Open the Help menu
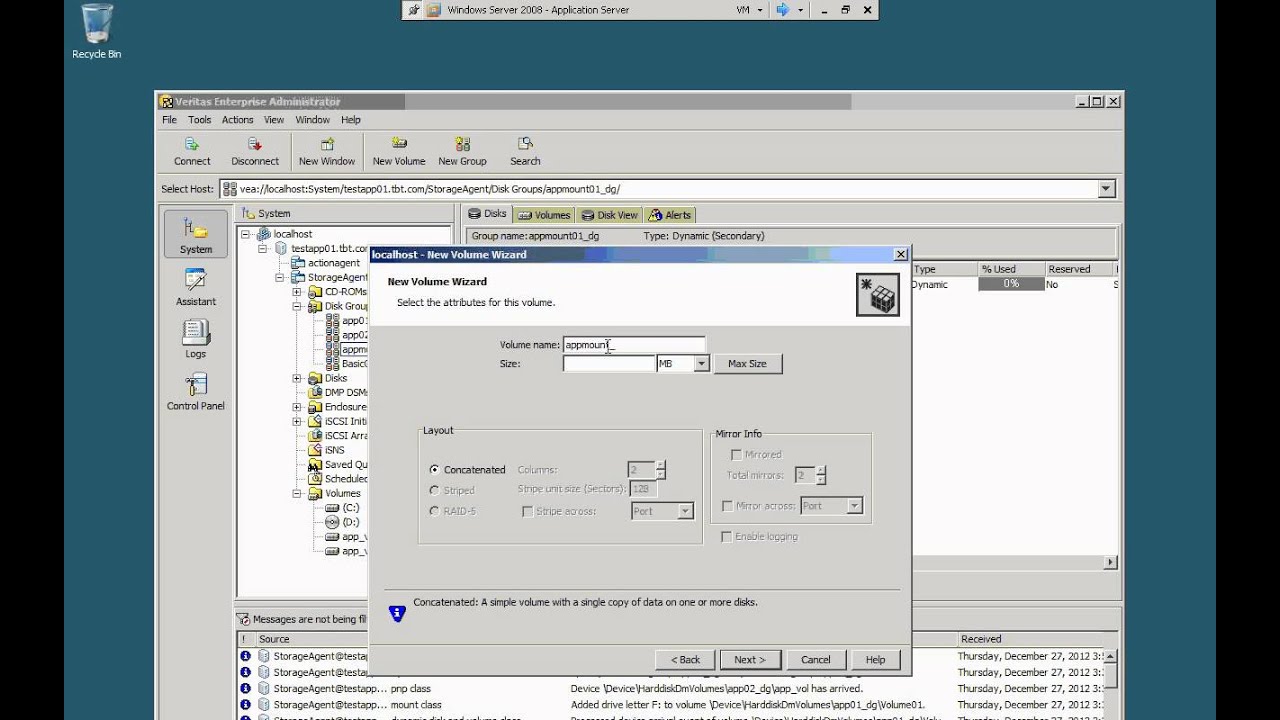This screenshot has width=1280, height=720. coord(350,120)
